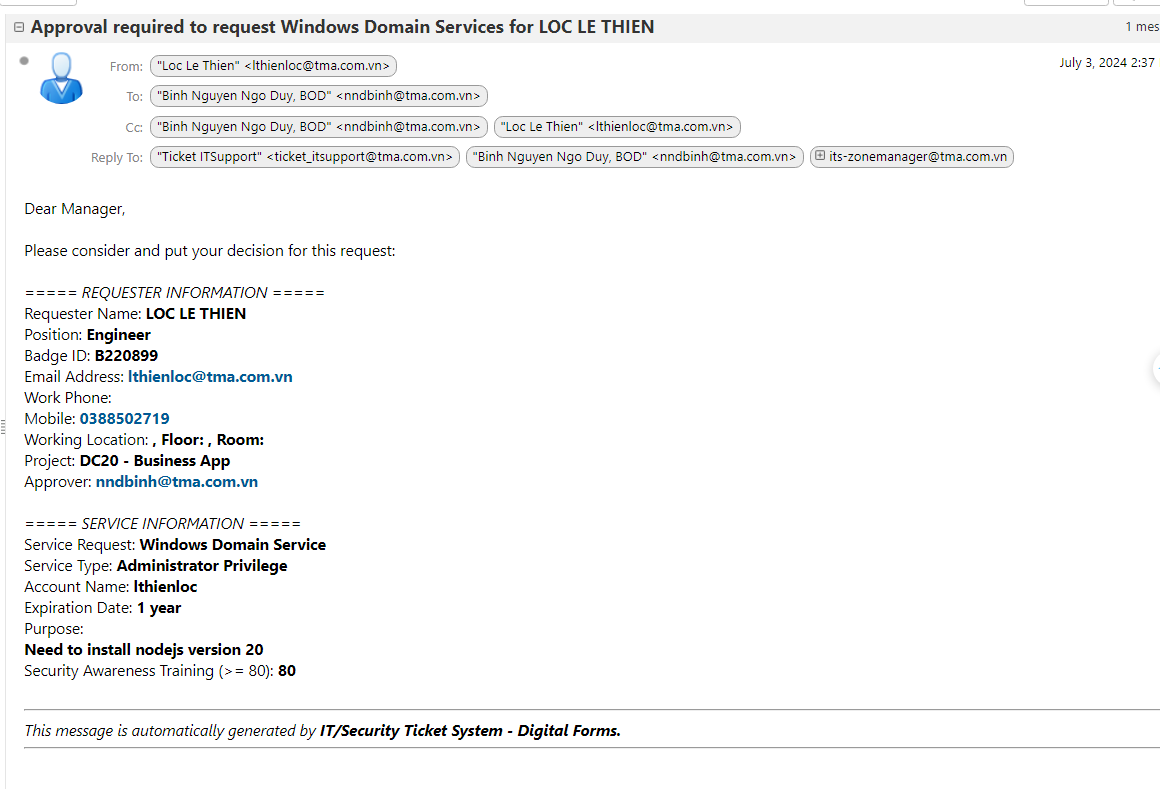Image resolution: width=1160 pixels, height=789 pixels.
Task: Click Binh Nguyen Ngo Duy in Cc row
Action: [x=319, y=127]
